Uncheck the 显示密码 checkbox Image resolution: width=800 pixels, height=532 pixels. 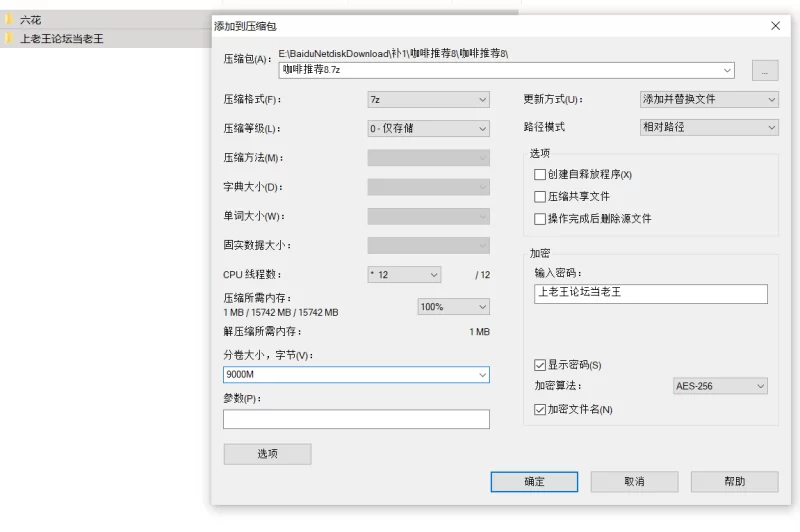coord(540,365)
